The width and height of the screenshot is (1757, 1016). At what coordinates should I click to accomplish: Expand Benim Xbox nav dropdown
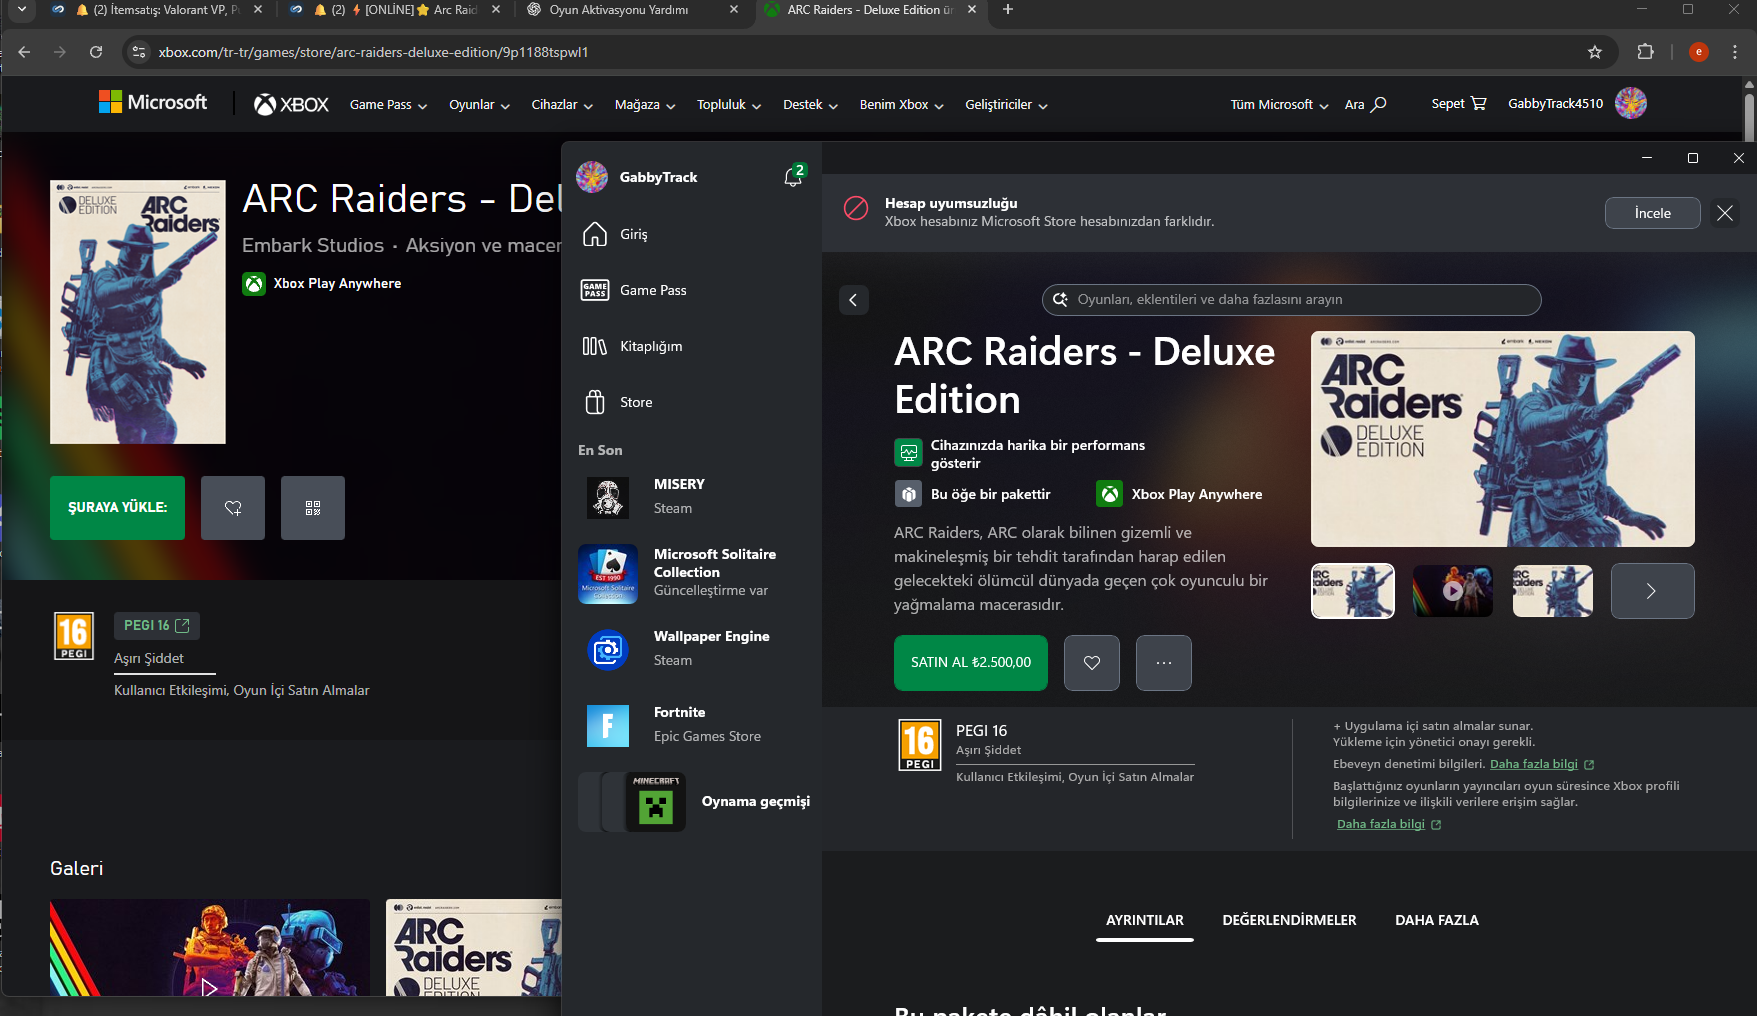[x=901, y=105]
